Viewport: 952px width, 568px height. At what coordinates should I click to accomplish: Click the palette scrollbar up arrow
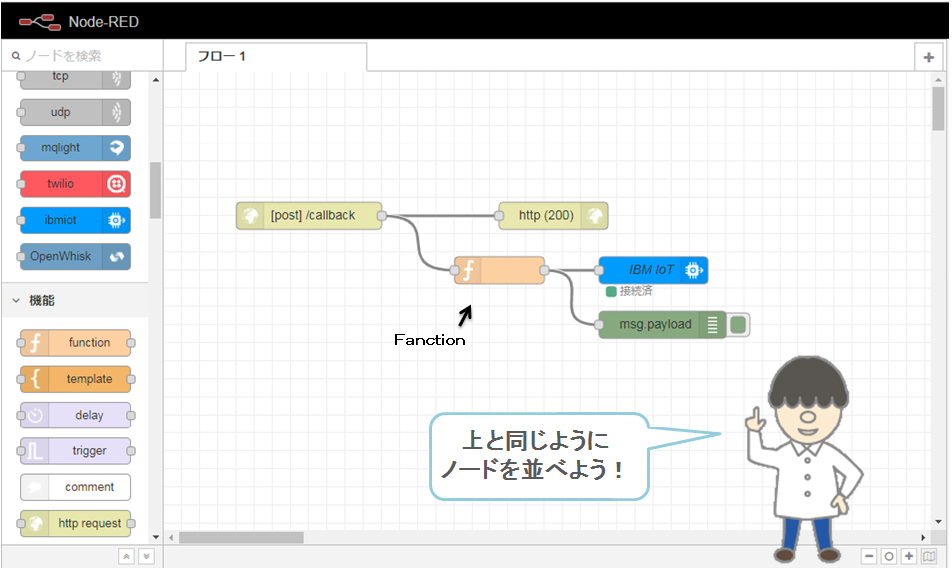pyautogui.click(x=156, y=79)
